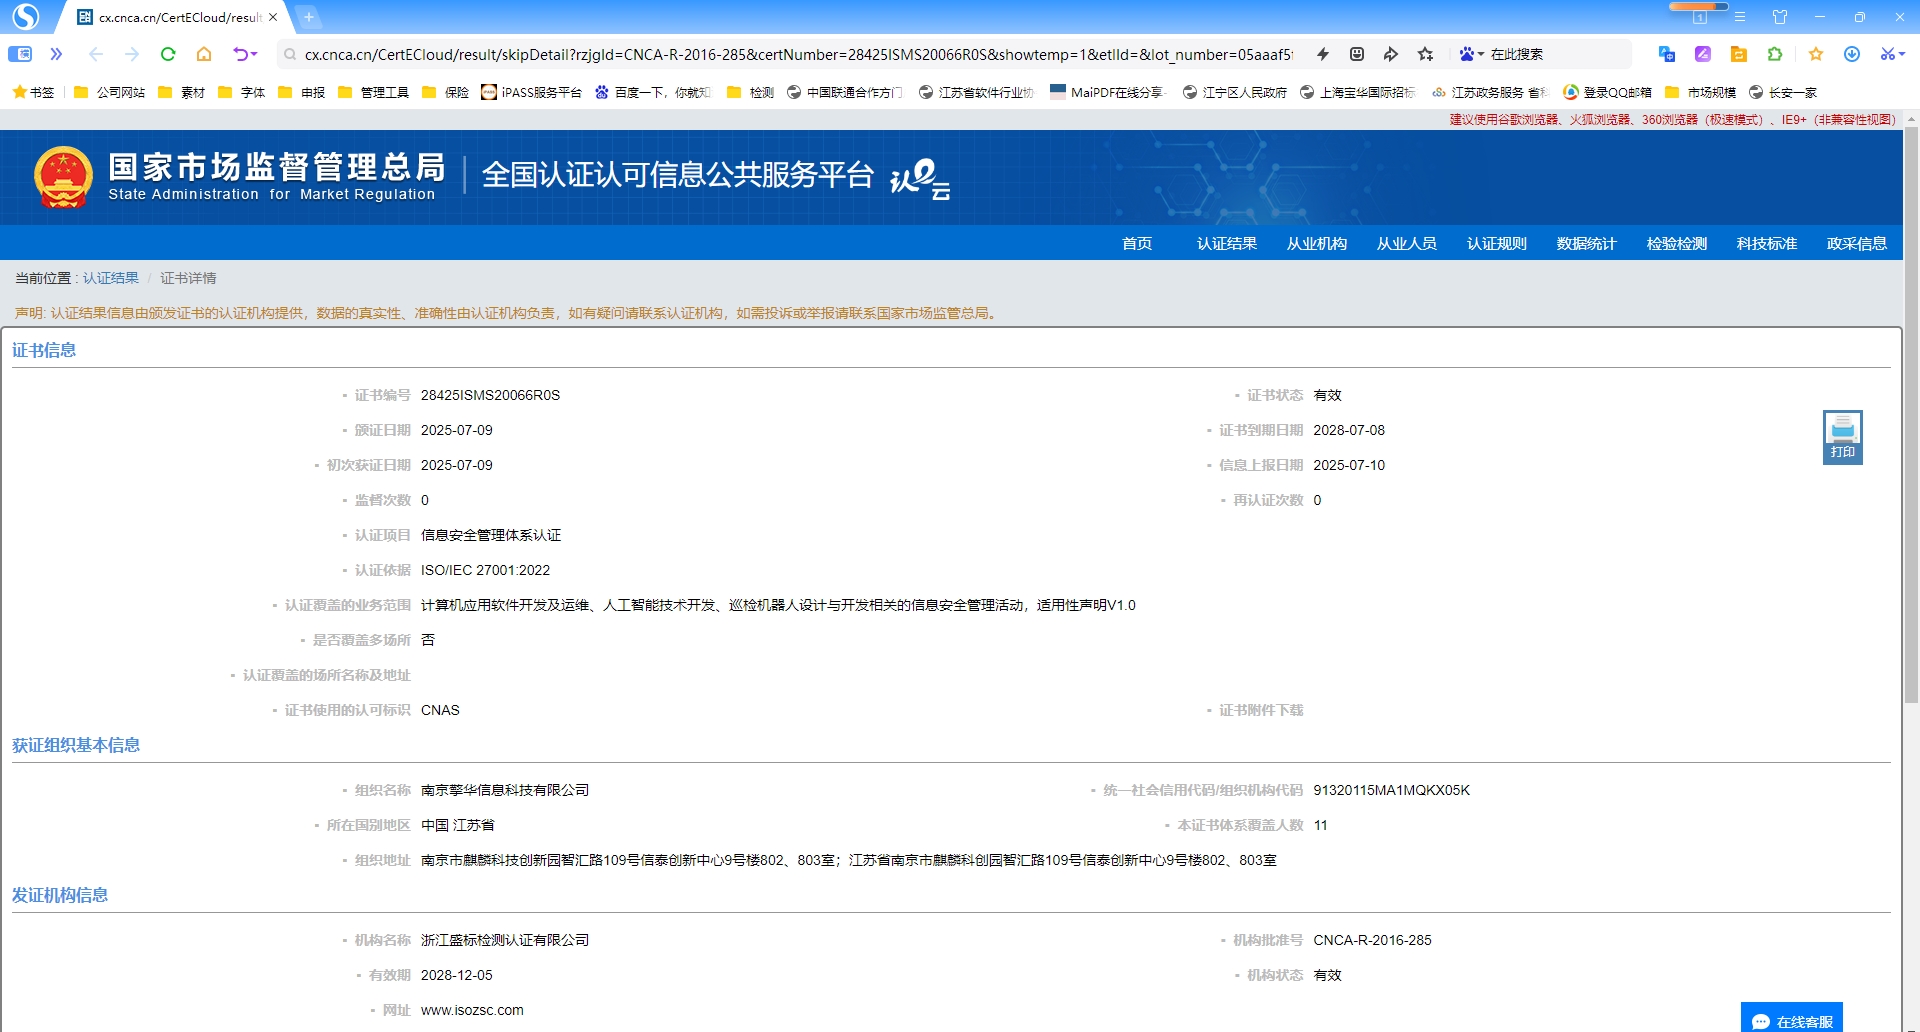The width and height of the screenshot is (1920, 1032).
Task: Open the download manager icon
Action: 1853,54
